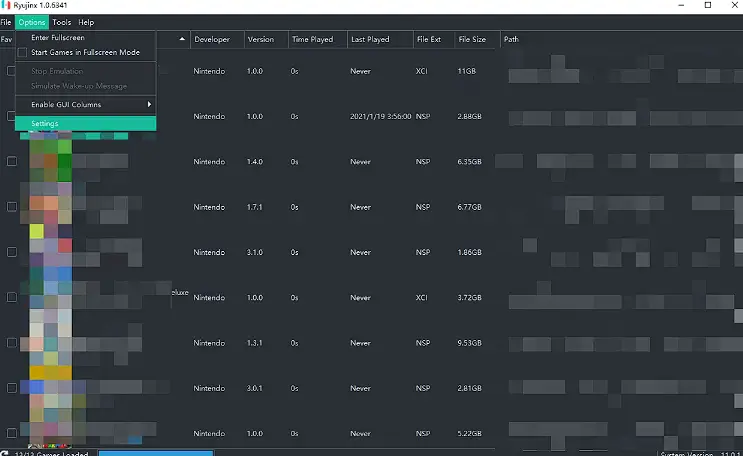743x456 pixels.
Task: Click the pixelated icon of the 1.4.0 game
Action: [50, 162]
